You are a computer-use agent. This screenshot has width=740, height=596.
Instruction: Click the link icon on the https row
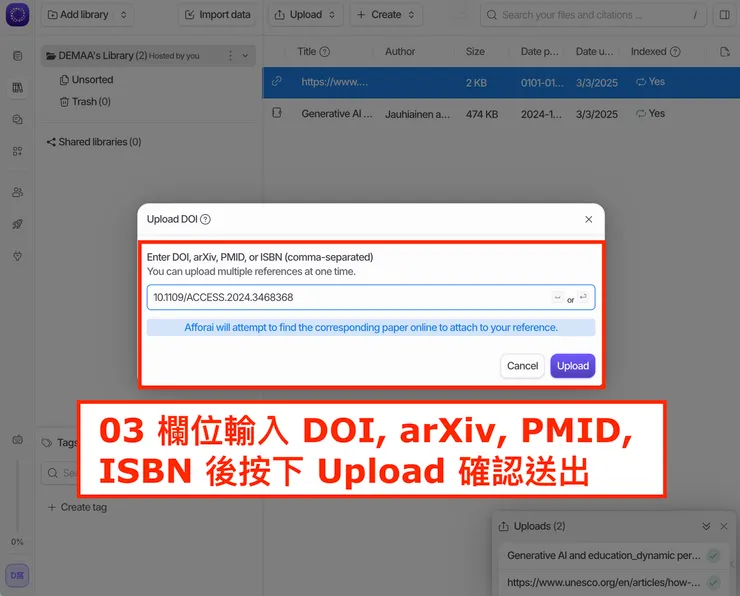(277, 82)
